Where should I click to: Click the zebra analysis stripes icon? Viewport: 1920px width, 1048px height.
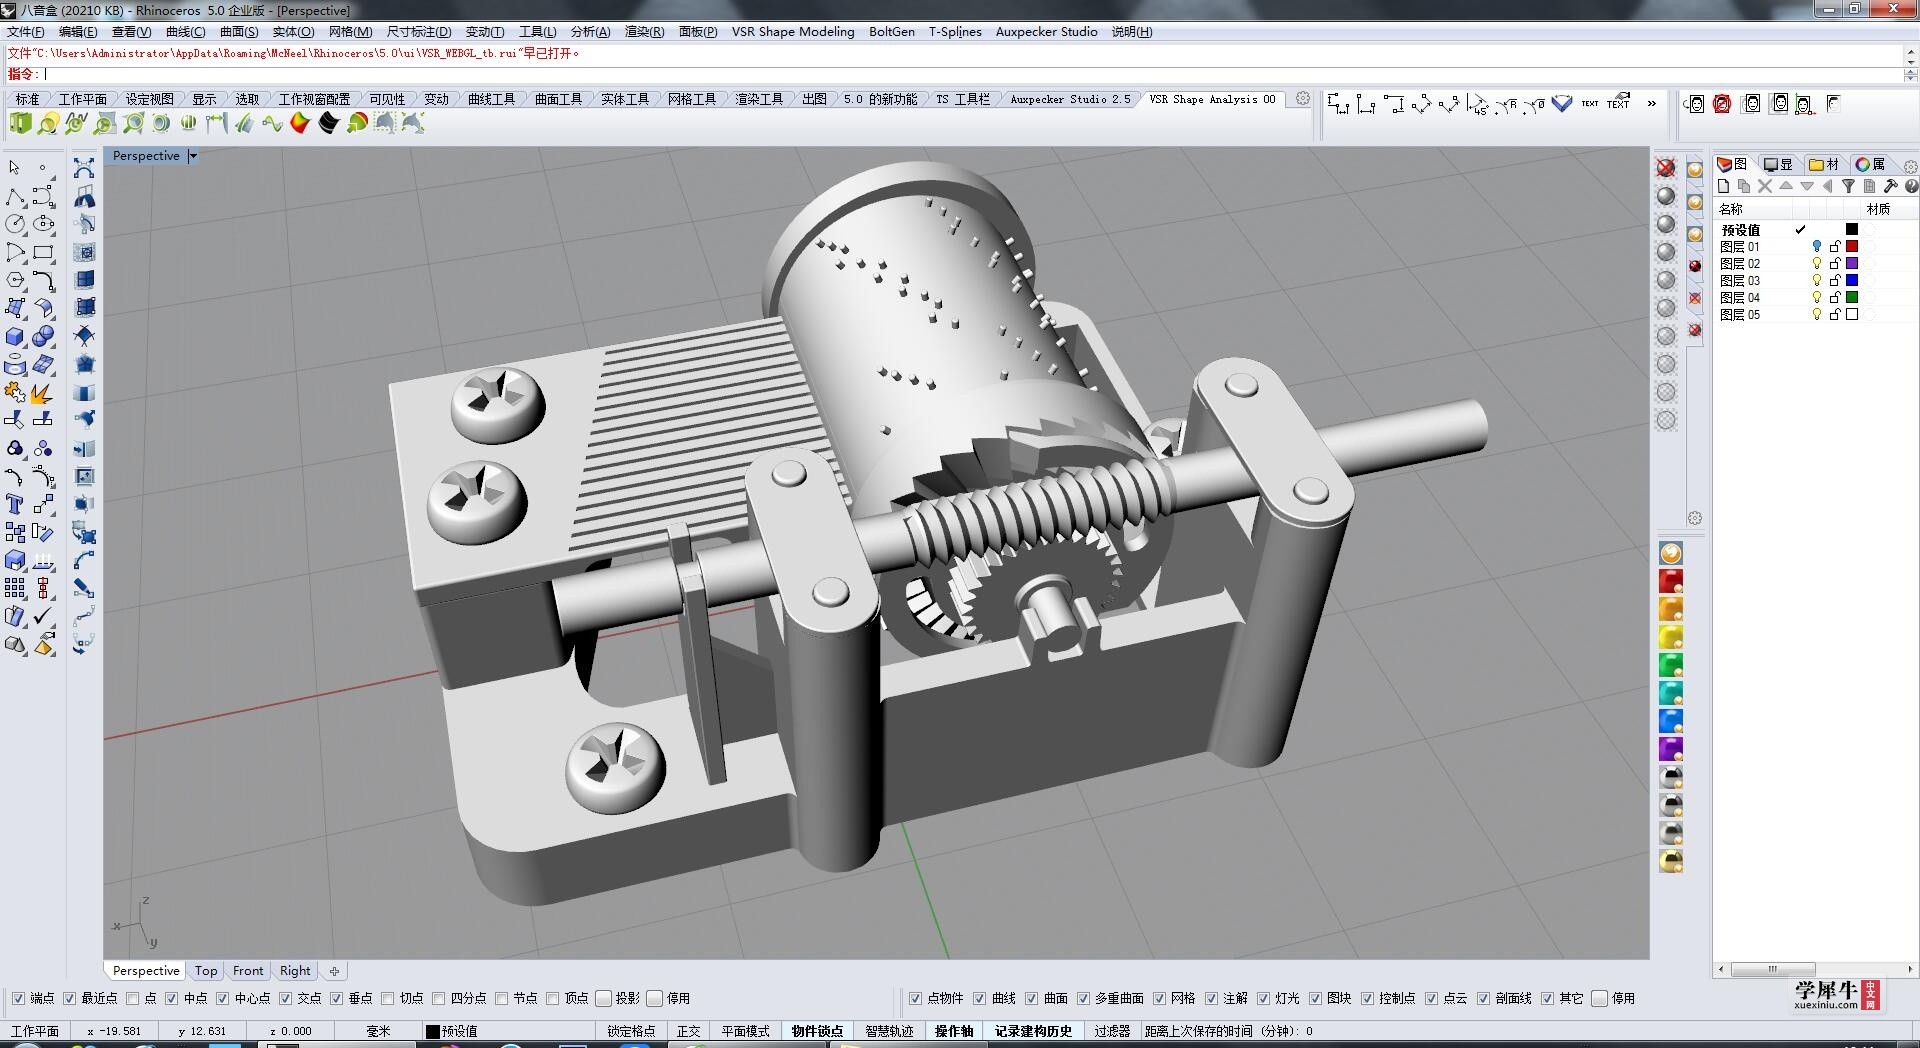[188, 123]
